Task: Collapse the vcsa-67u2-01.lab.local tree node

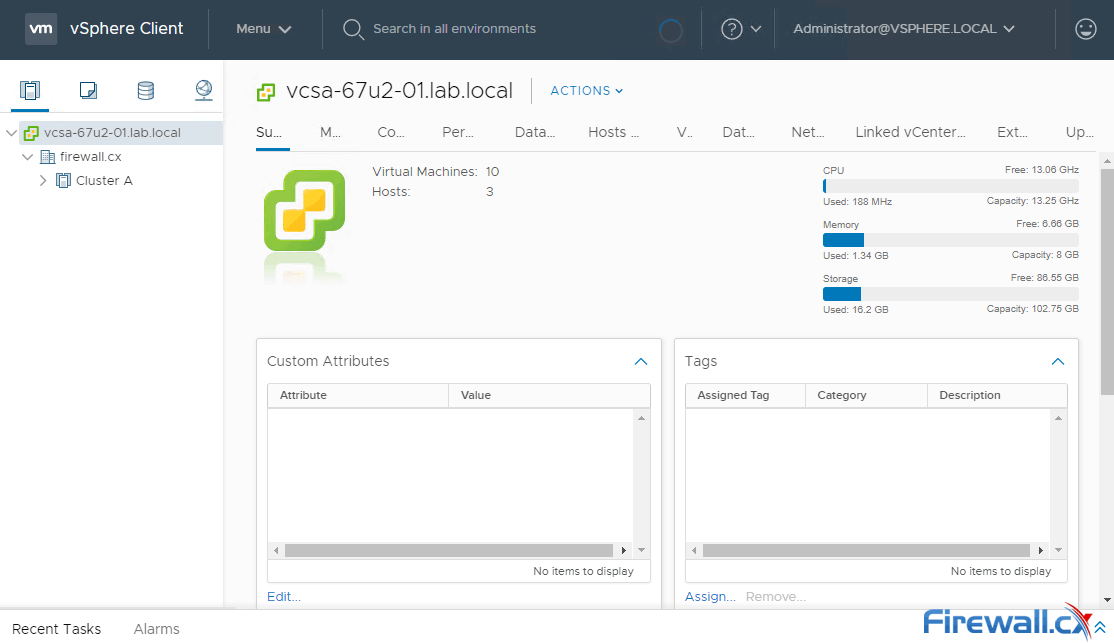Action: coord(11,133)
